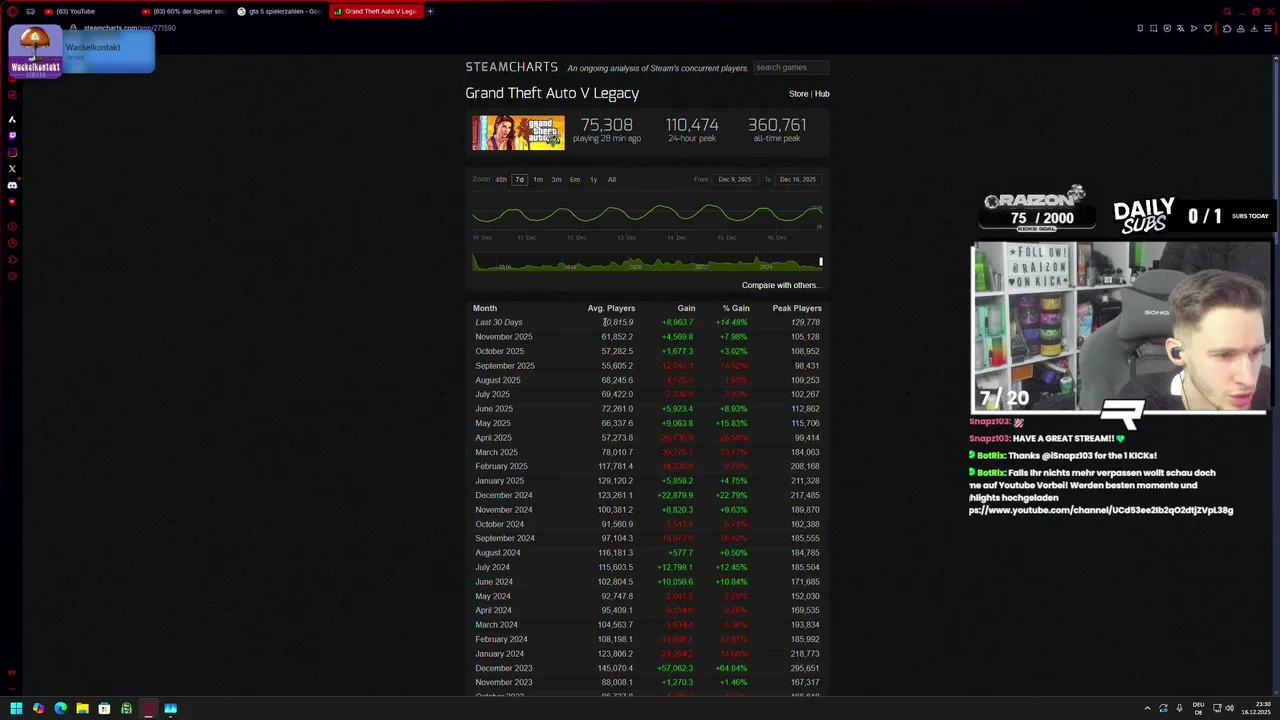Set chart zoom to 1y
The width and height of the screenshot is (1280, 720).
tap(593, 180)
